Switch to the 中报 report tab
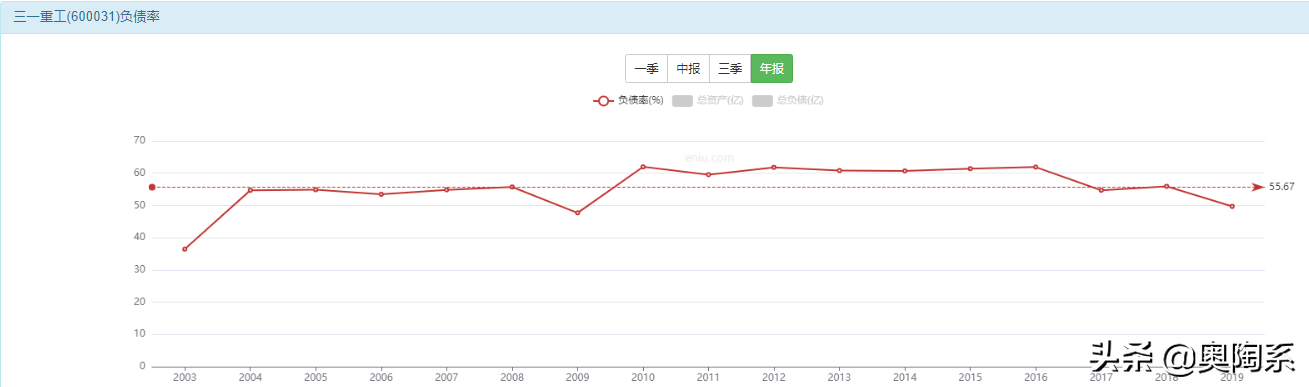This screenshot has height=387, width=1309. click(688, 69)
